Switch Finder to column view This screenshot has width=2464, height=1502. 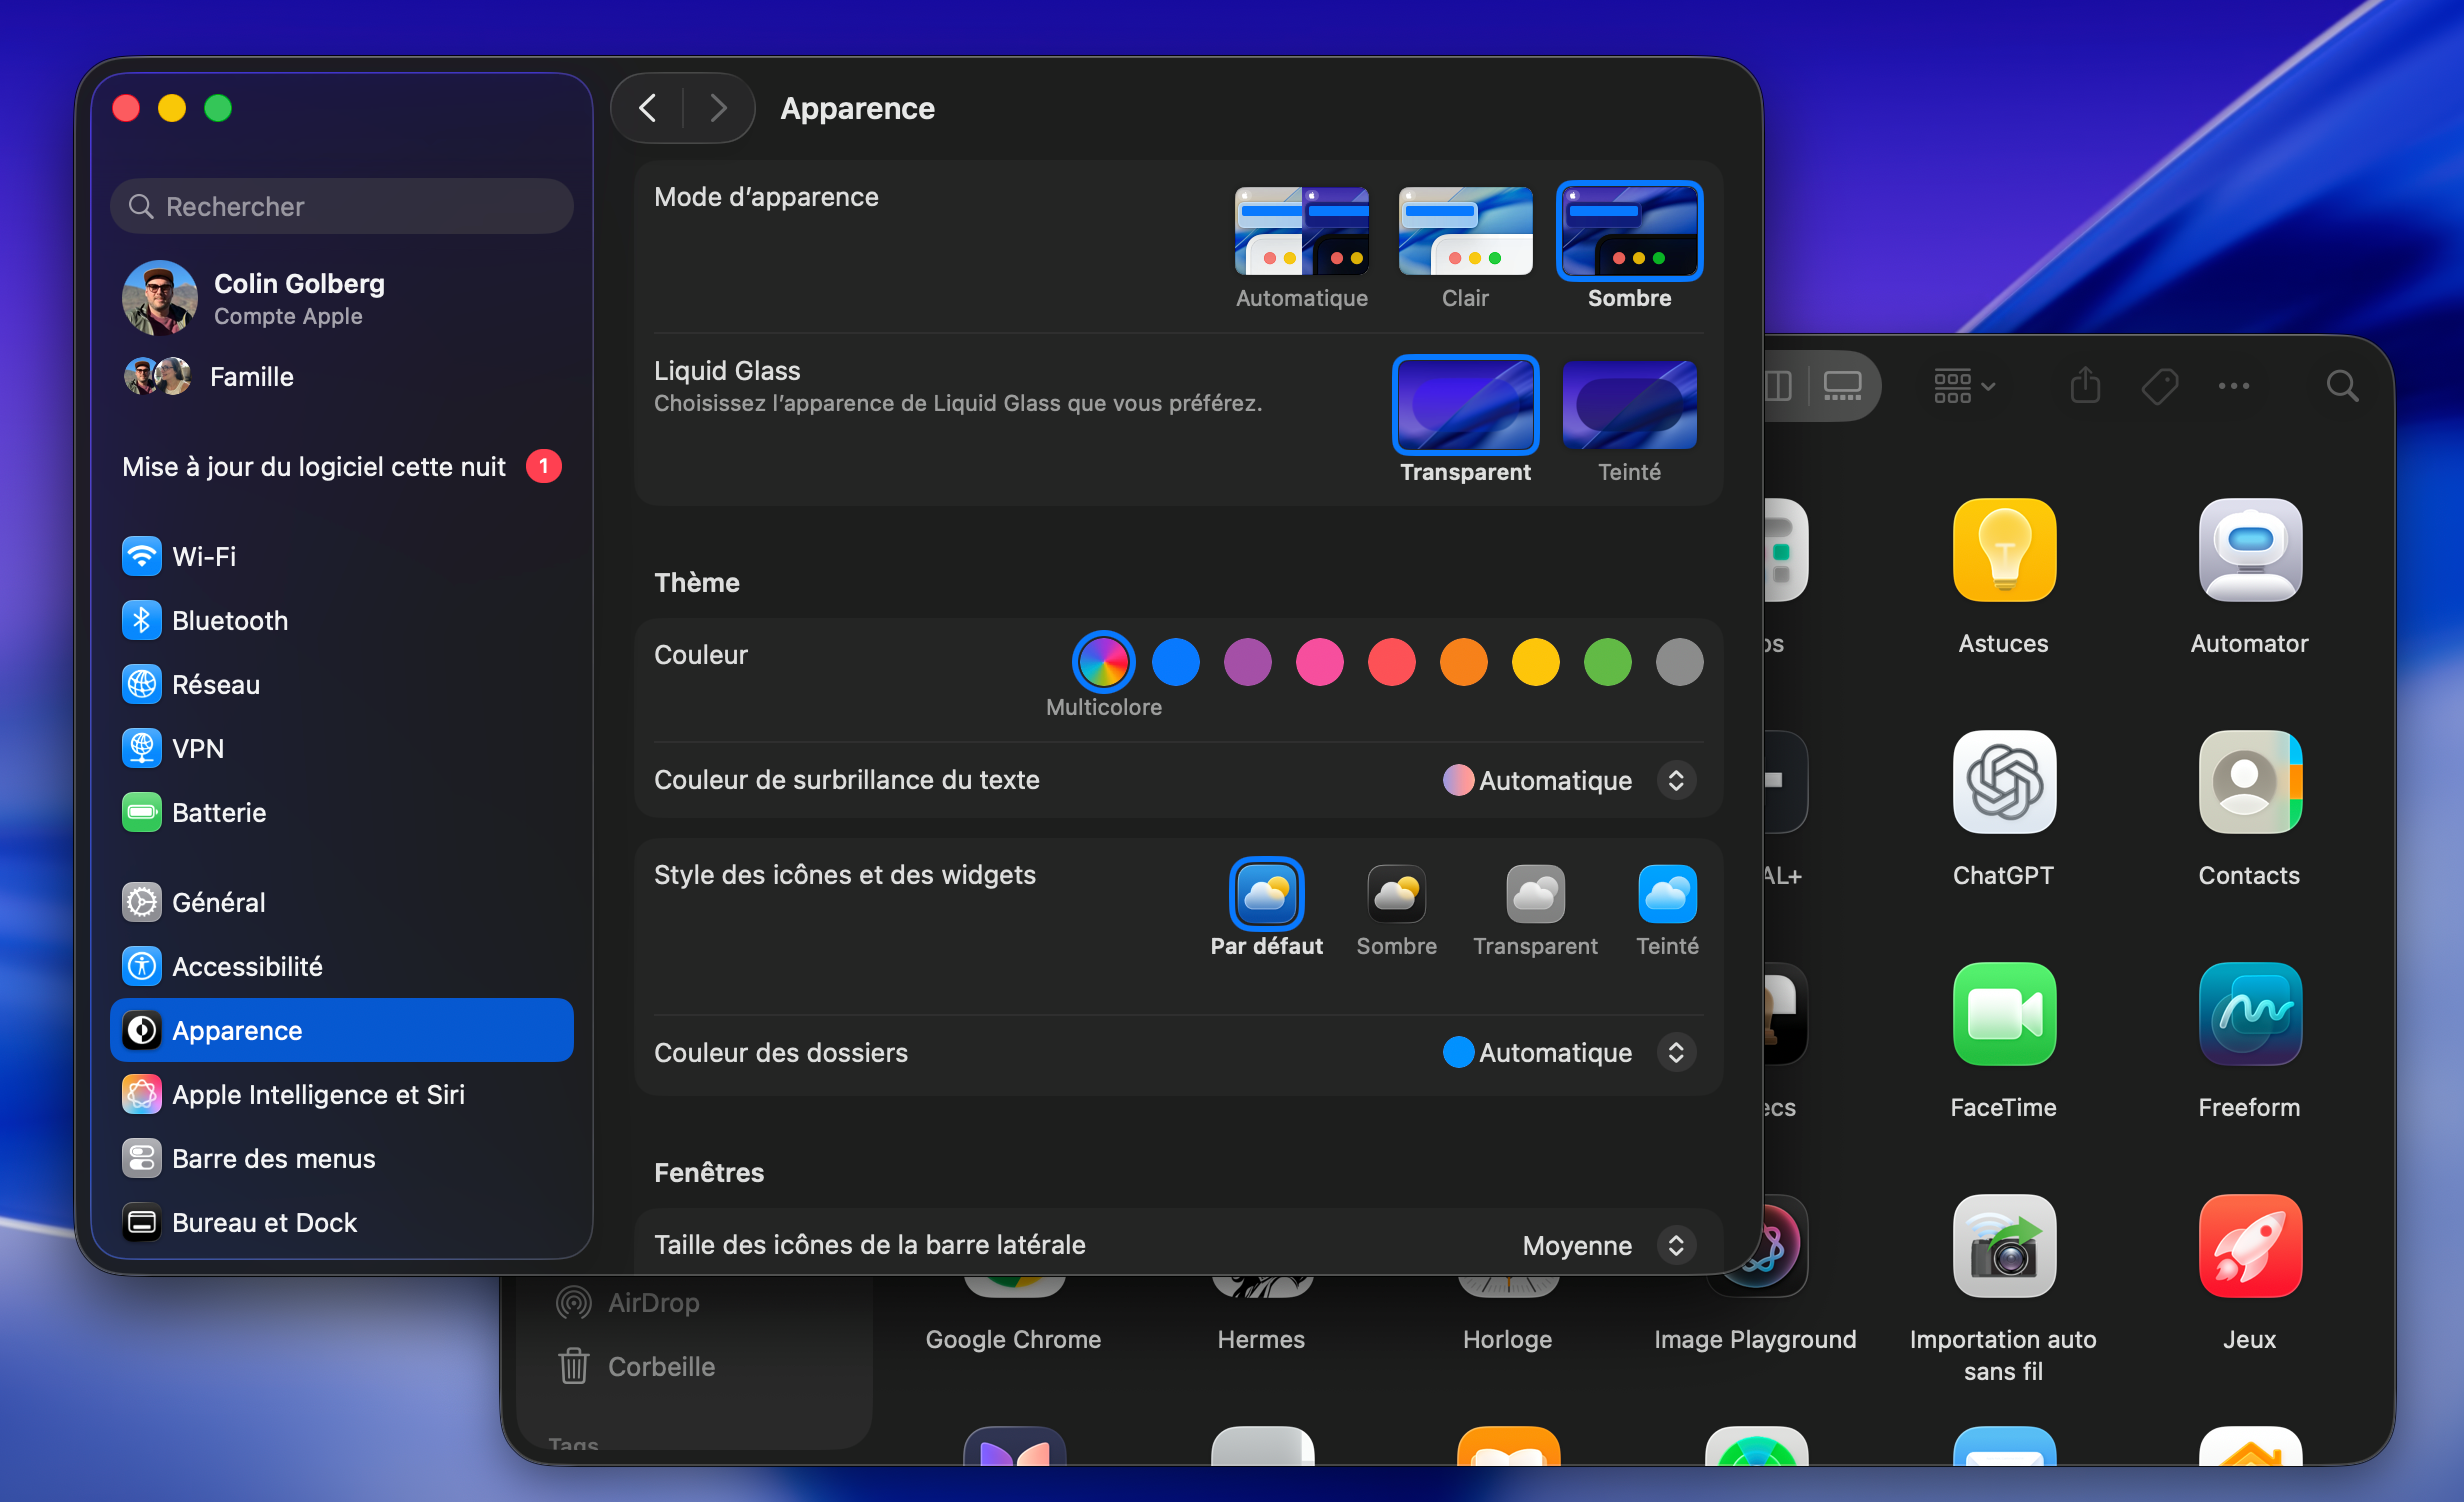click(x=1780, y=385)
